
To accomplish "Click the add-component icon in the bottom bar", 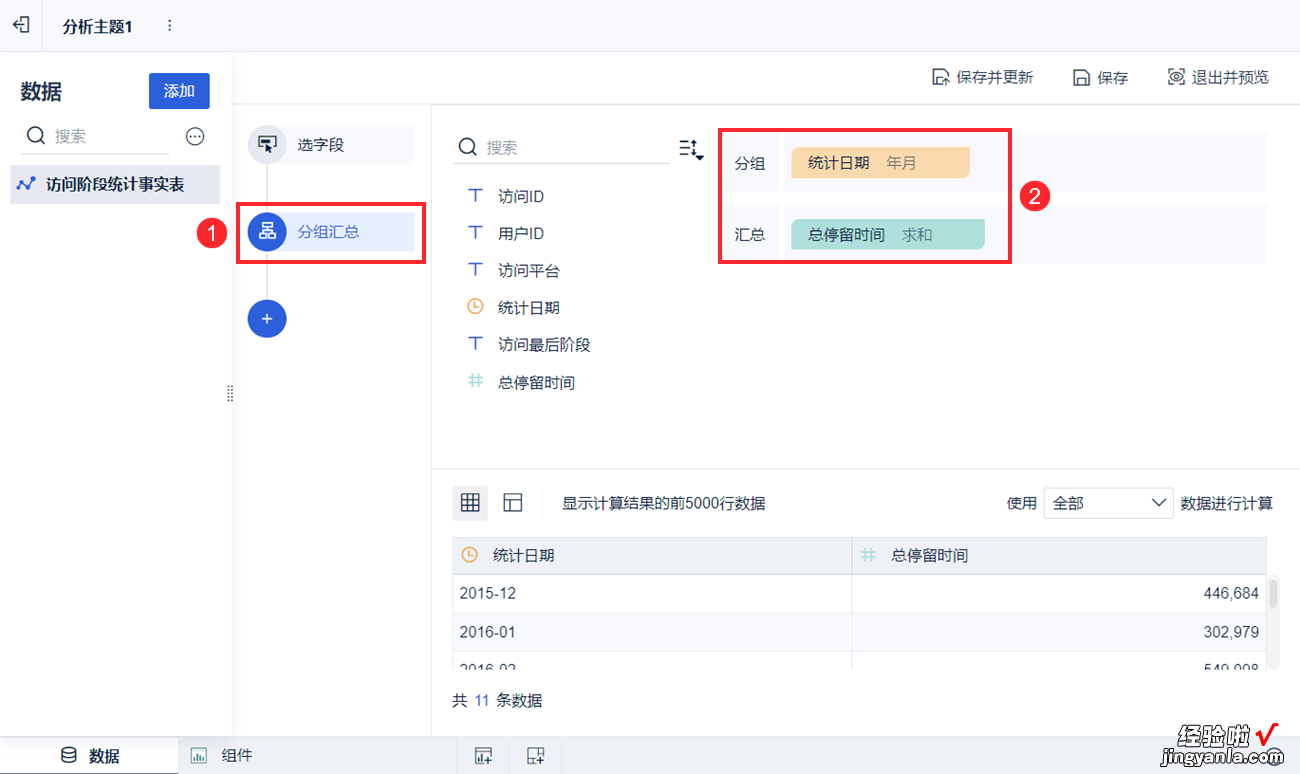I will pos(483,756).
